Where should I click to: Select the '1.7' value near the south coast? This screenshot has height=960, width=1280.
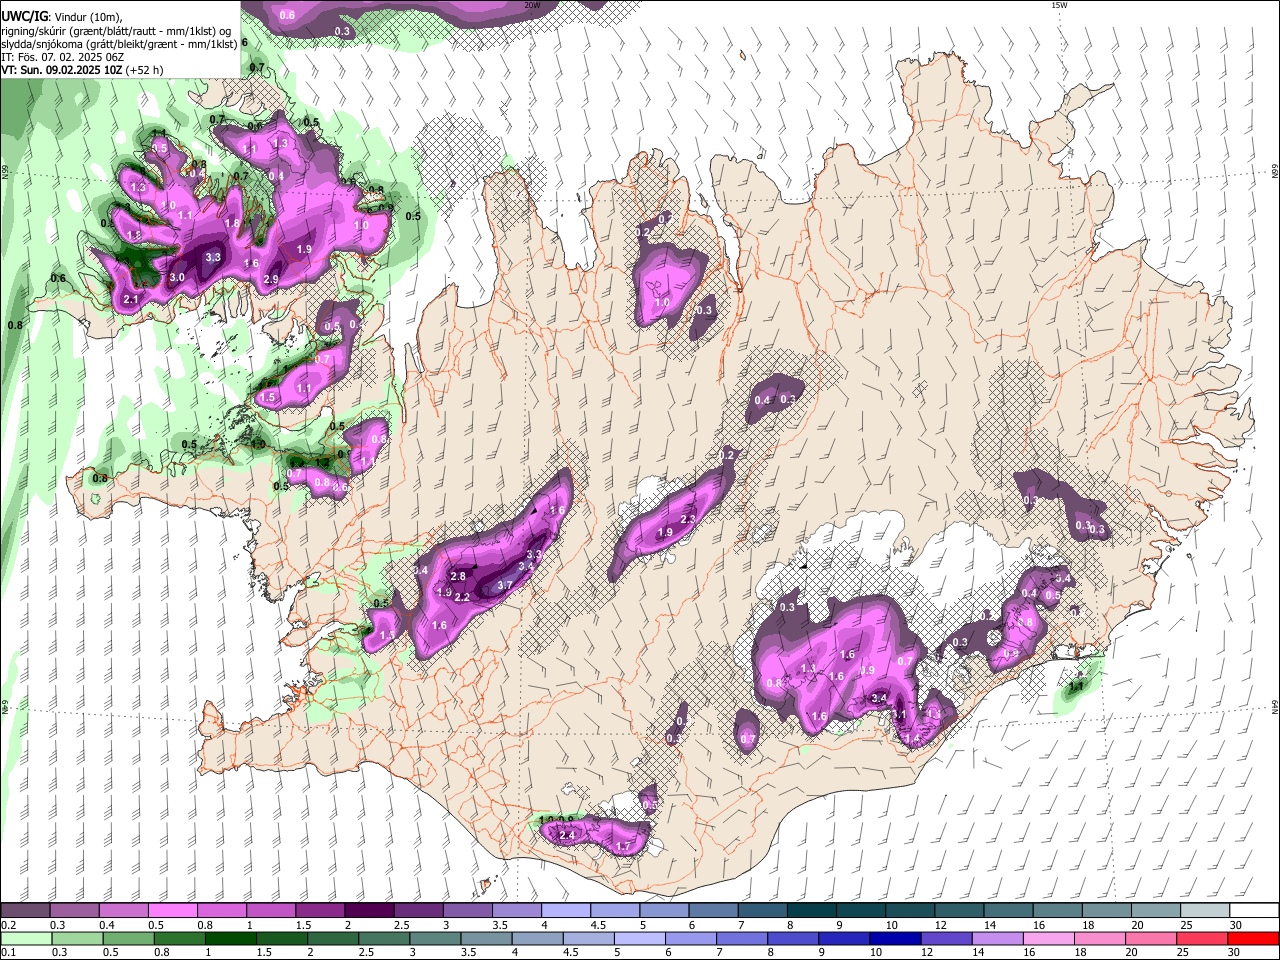[624, 847]
